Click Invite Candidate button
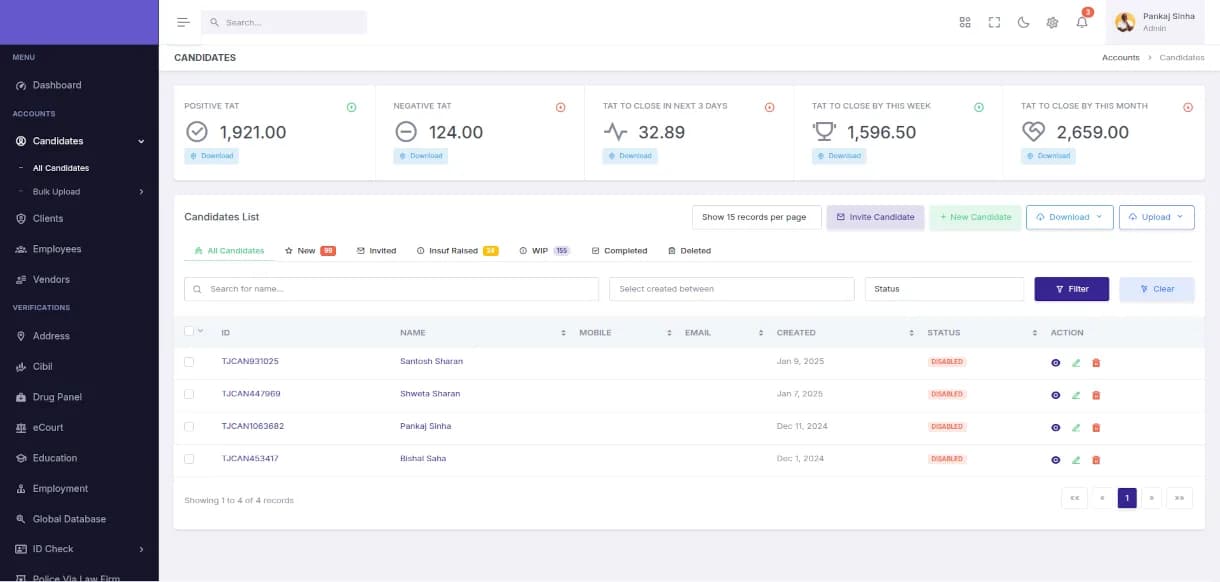This screenshot has width=1220, height=582. click(875, 217)
